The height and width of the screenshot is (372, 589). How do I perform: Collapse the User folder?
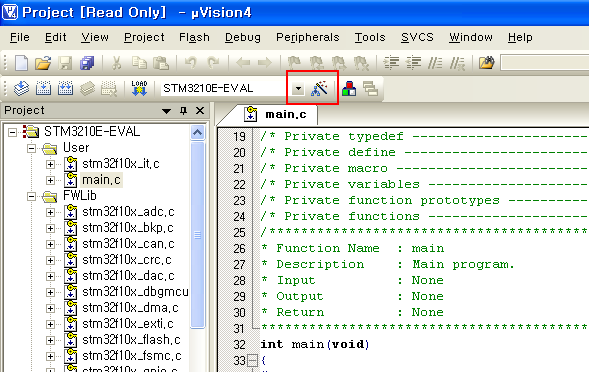point(32,148)
